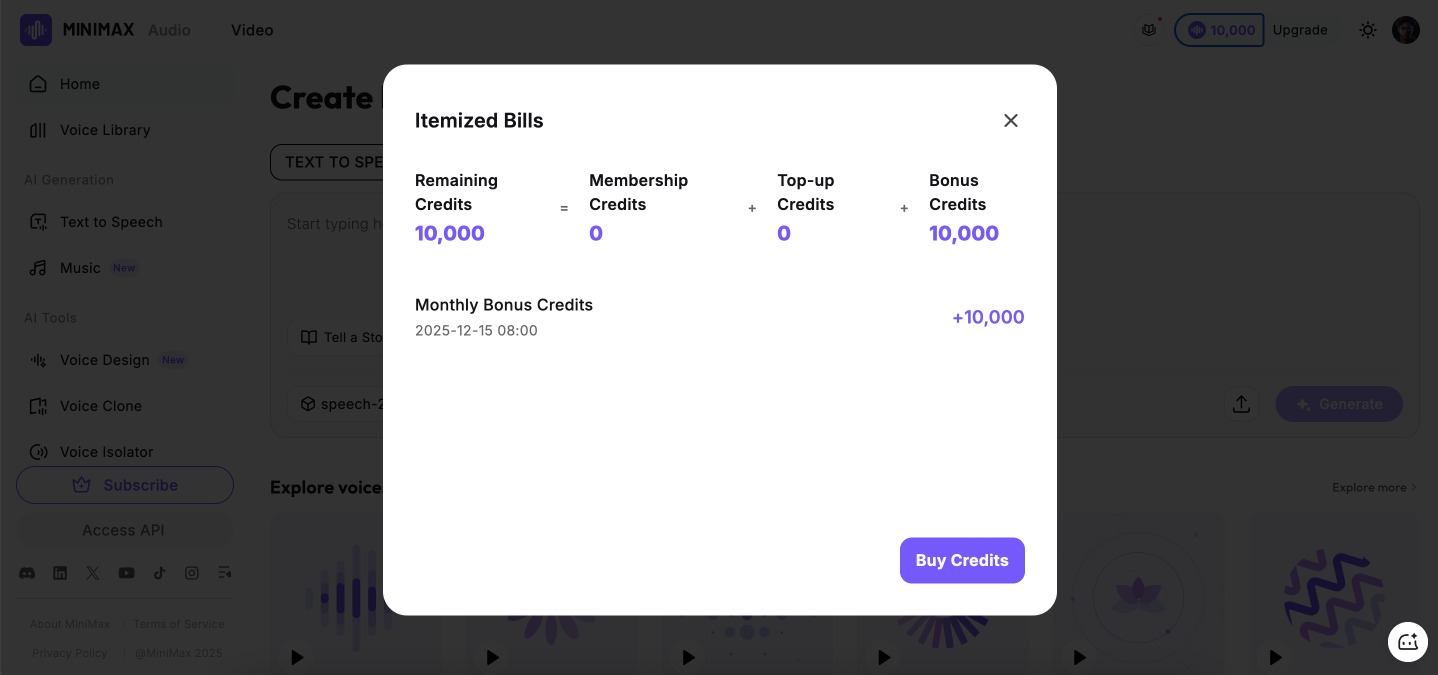Open the user profile avatar
This screenshot has width=1438, height=675.
coord(1405,30)
